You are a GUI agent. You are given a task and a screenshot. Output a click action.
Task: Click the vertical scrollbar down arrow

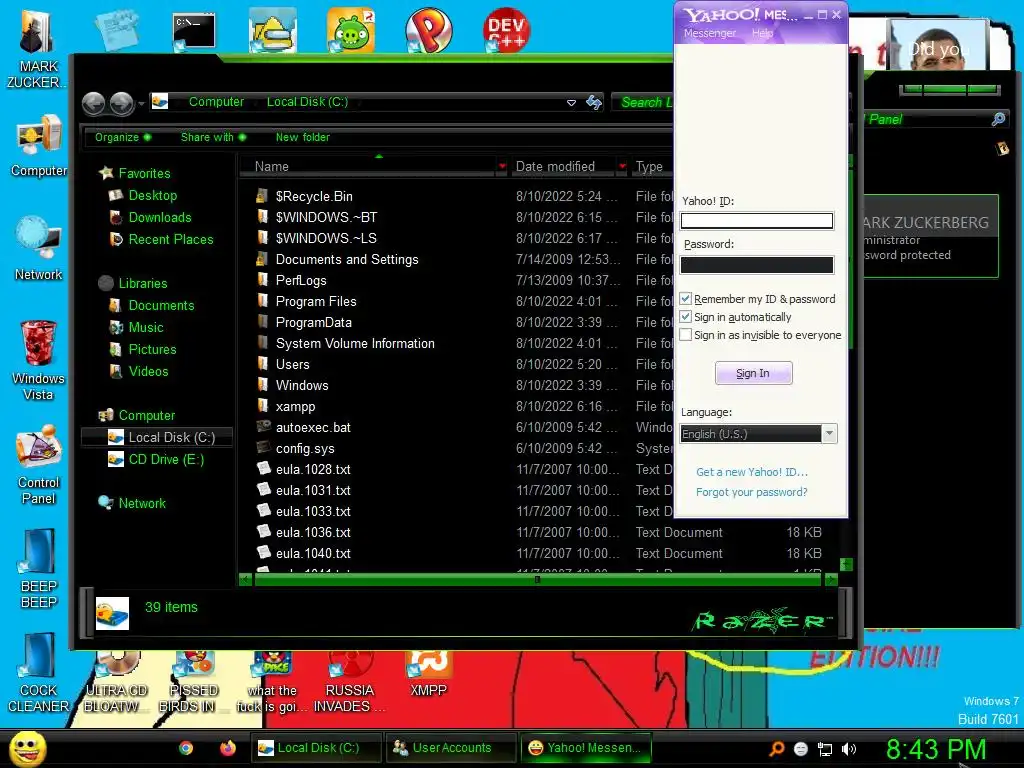[x=846, y=564]
